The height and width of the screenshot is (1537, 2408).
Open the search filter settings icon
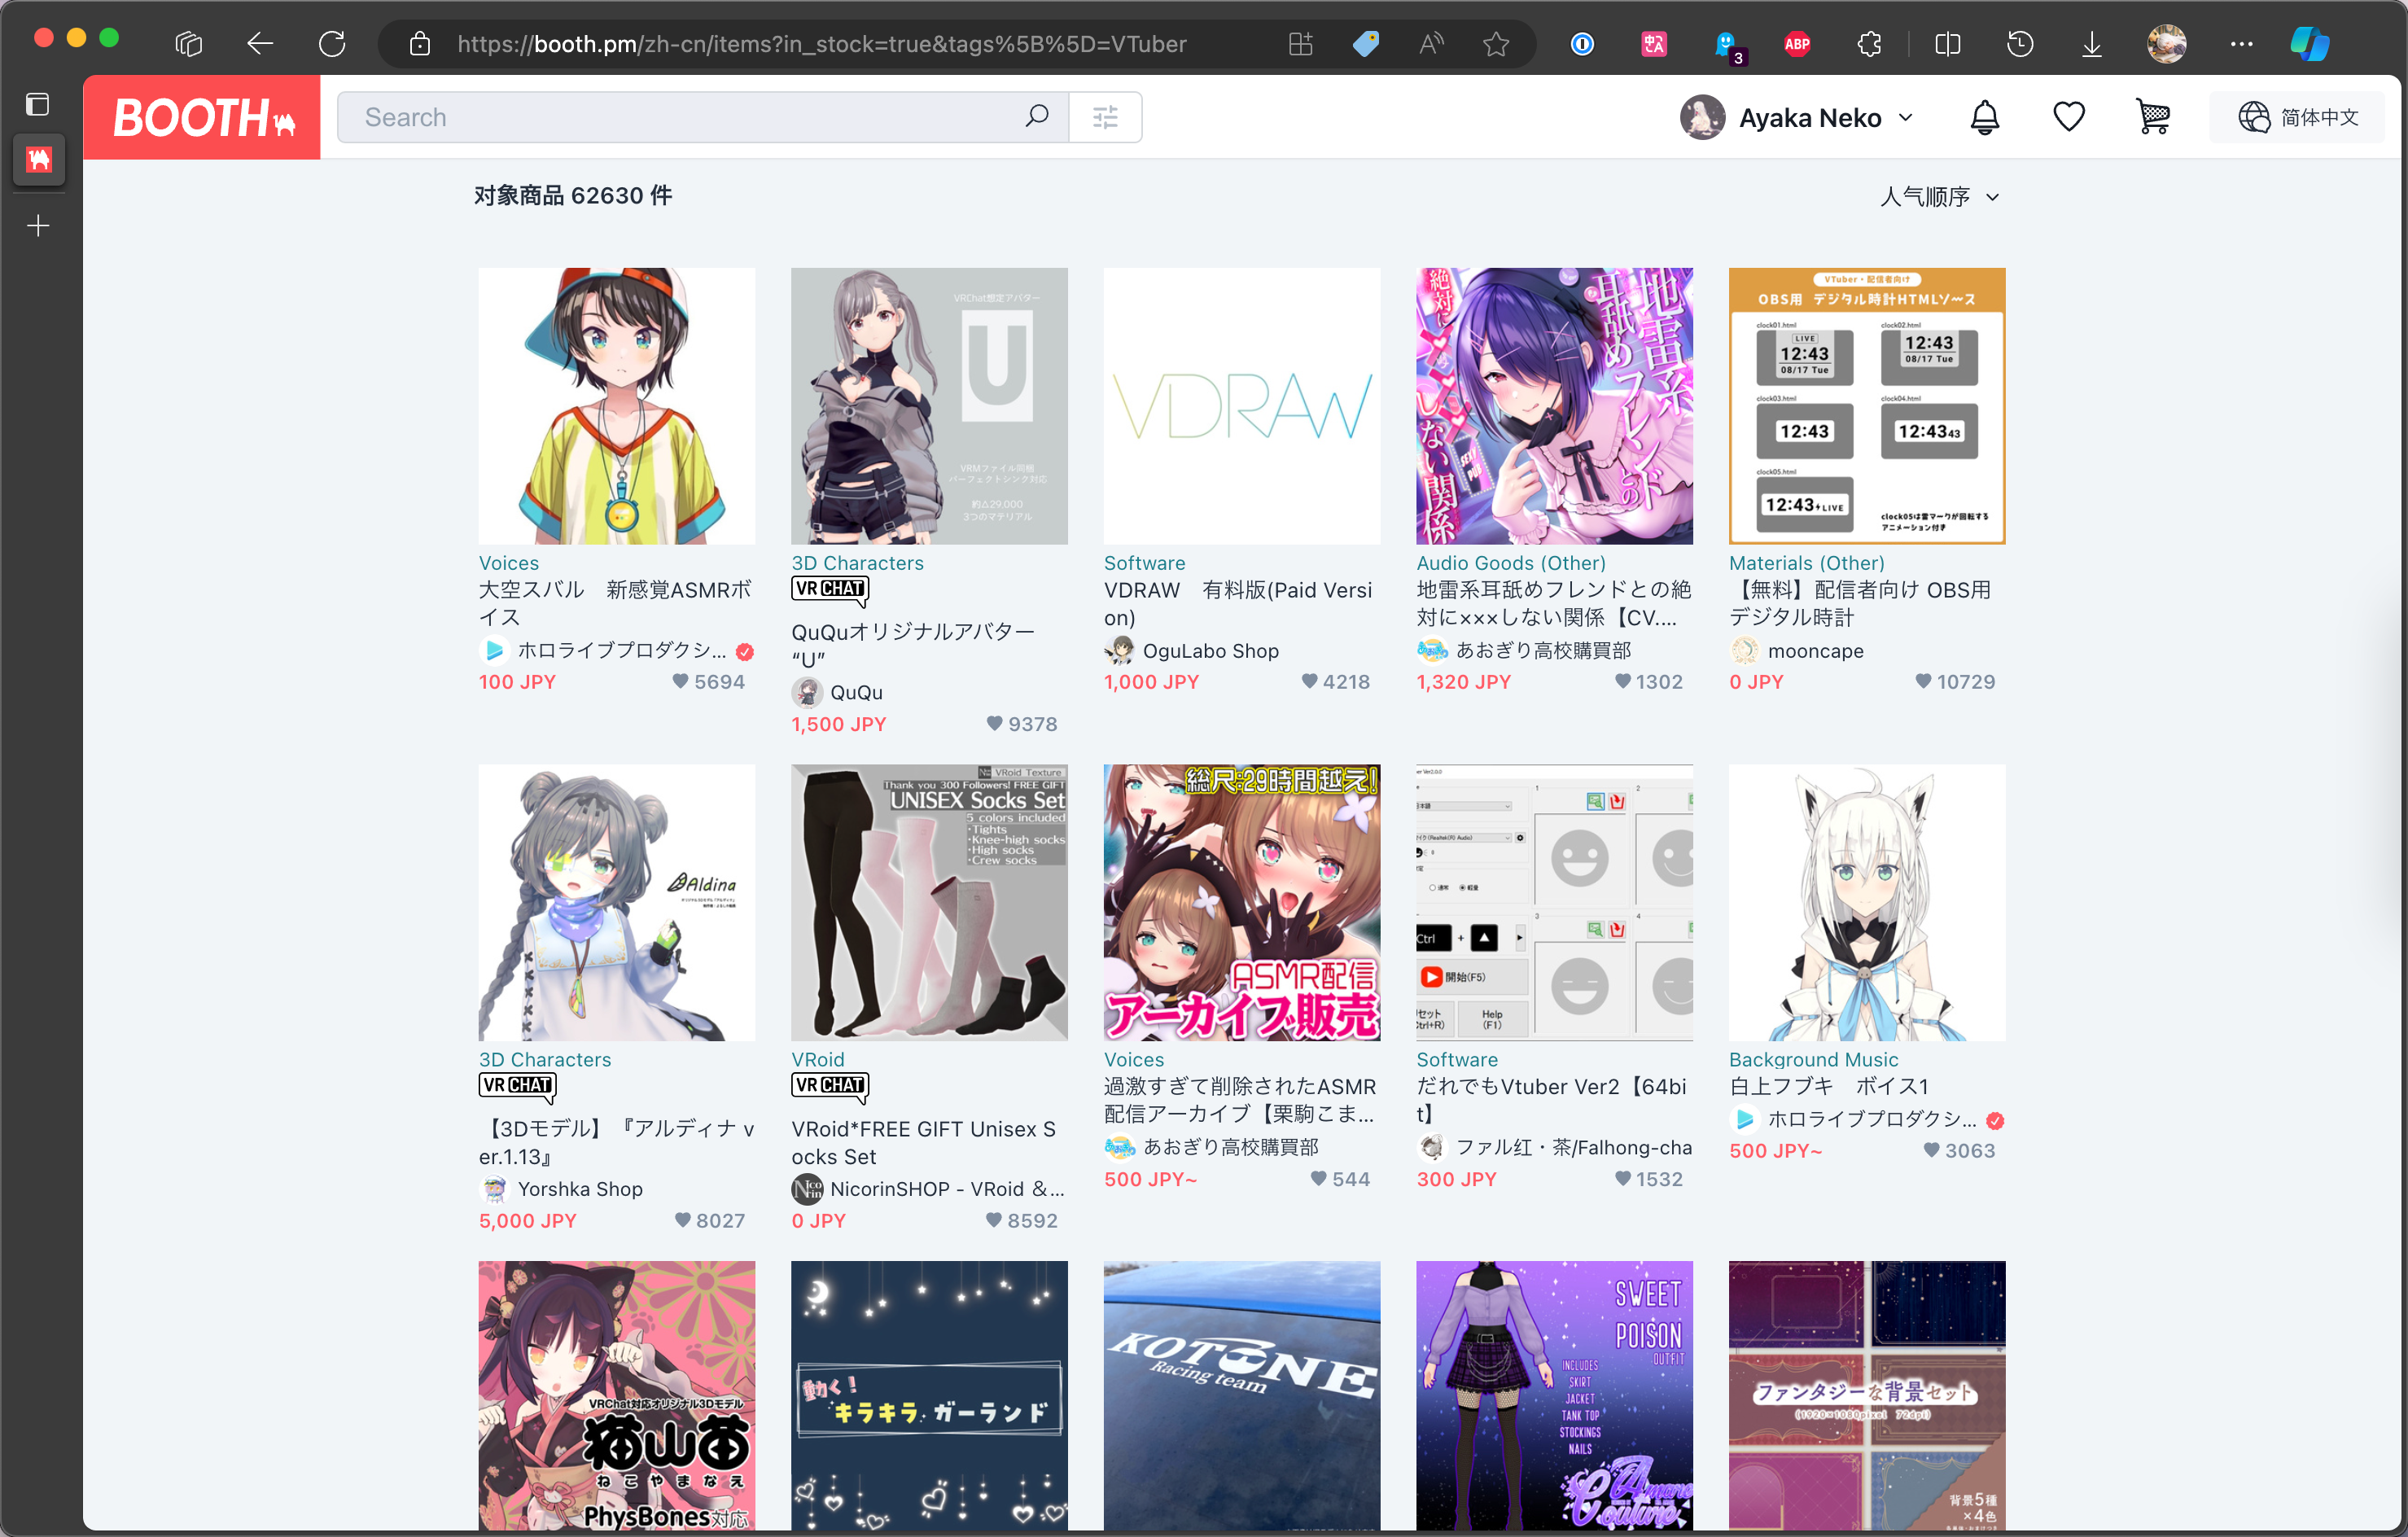point(1105,117)
